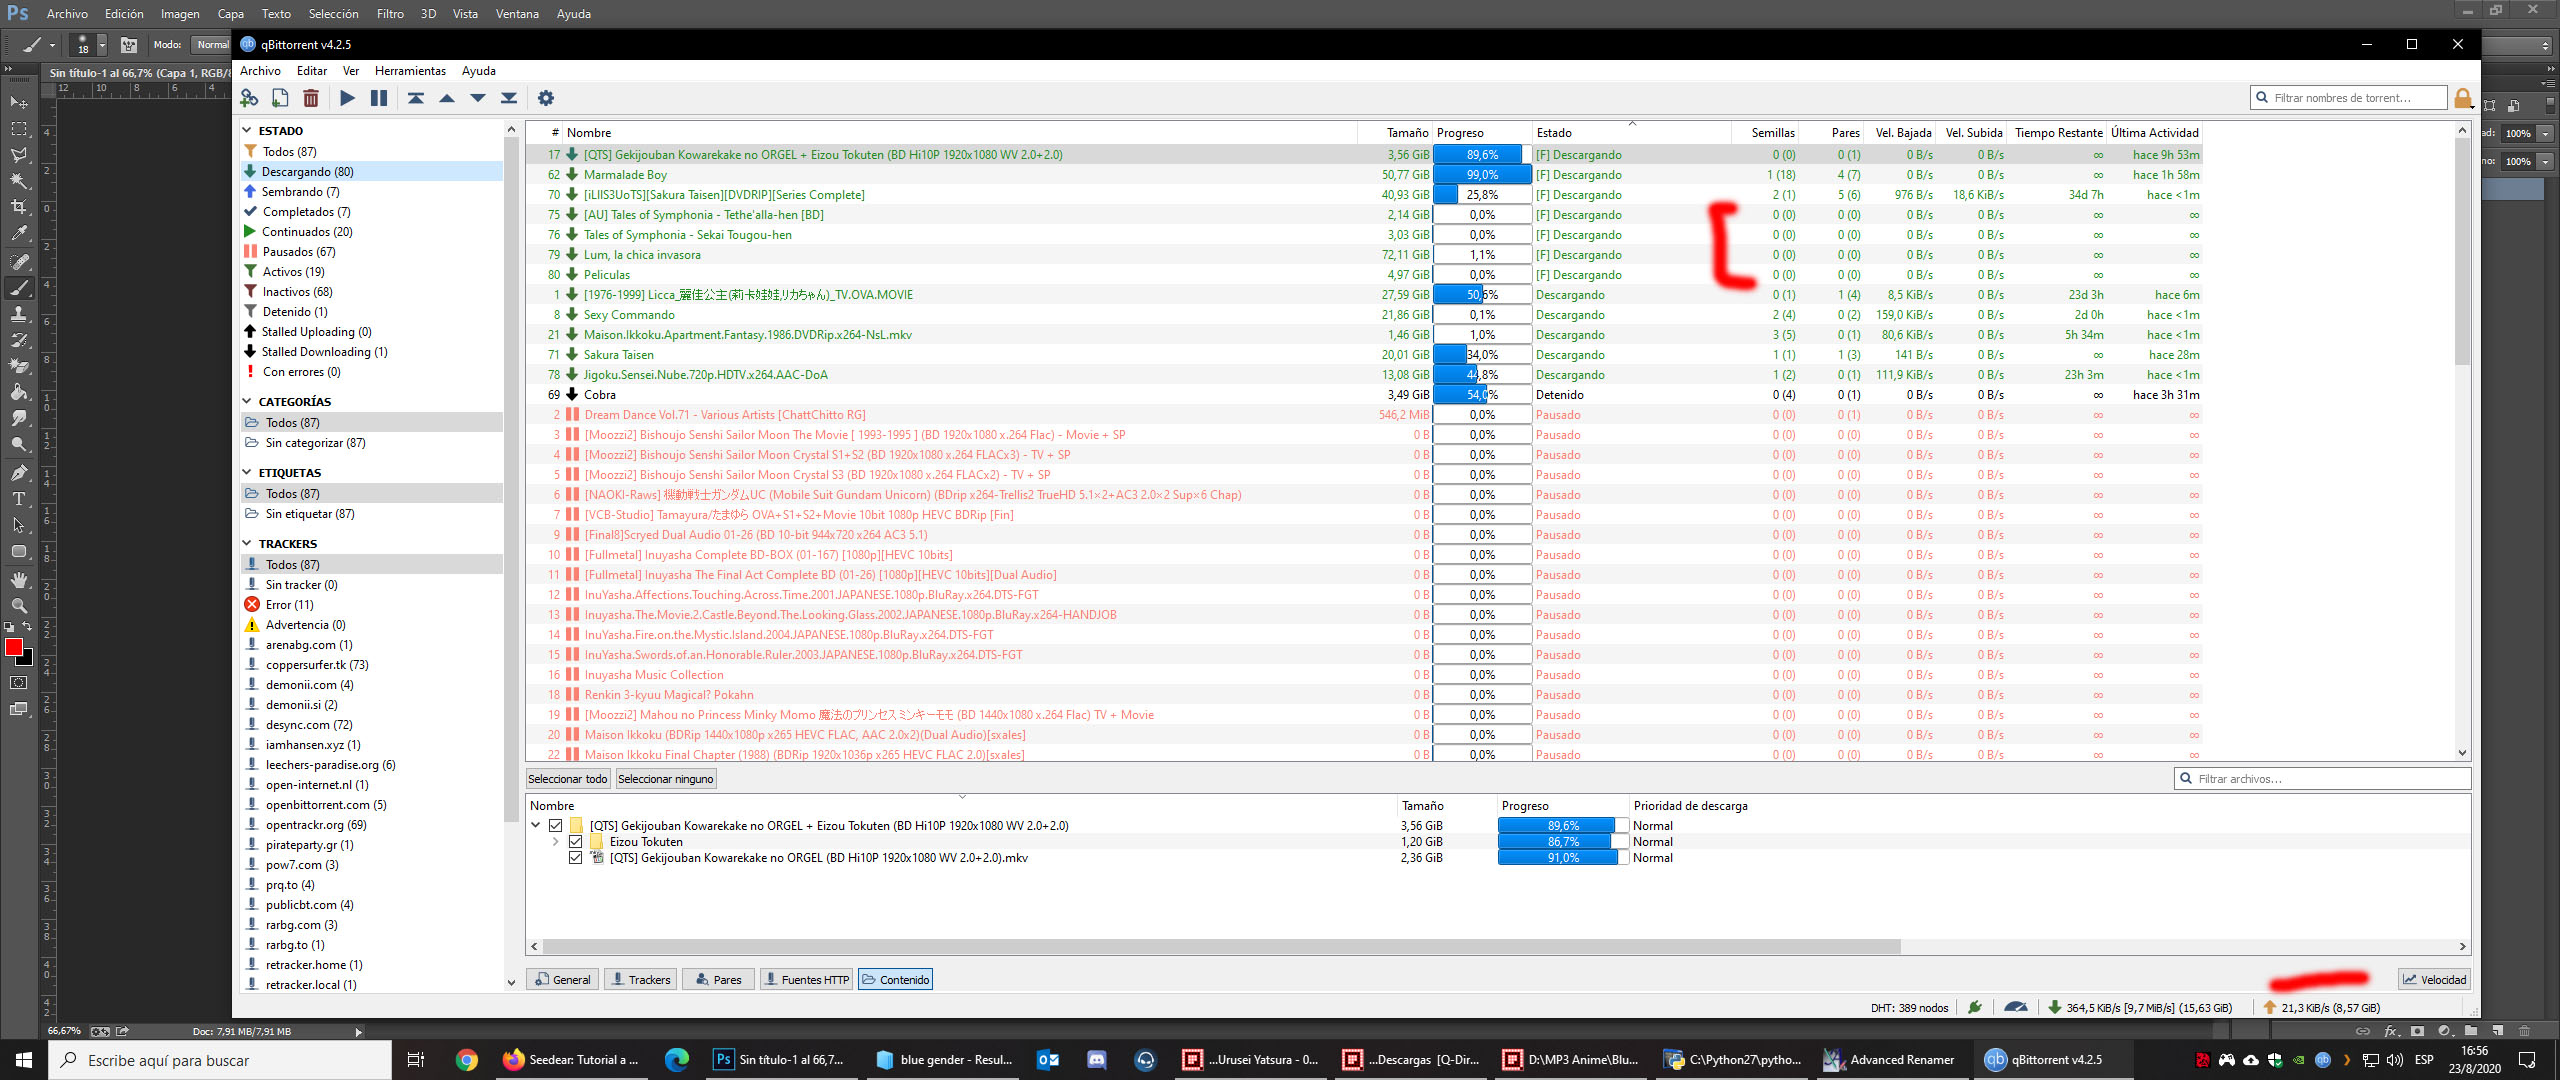The image size is (2560, 1080).
Task: Select Photoshop Hand tool
Action: click(x=19, y=579)
